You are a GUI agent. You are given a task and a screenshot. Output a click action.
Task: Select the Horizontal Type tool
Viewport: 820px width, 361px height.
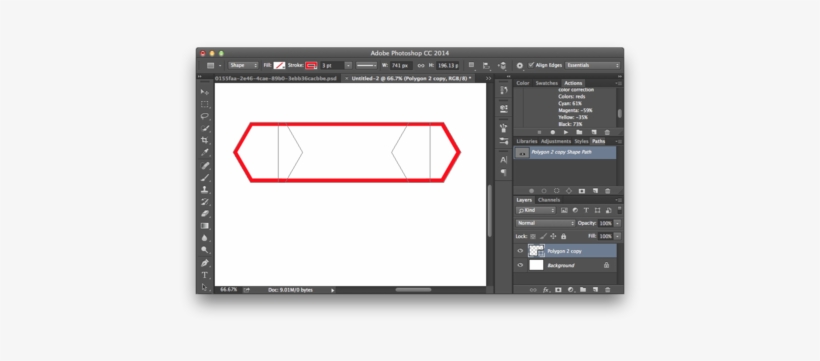pos(204,275)
